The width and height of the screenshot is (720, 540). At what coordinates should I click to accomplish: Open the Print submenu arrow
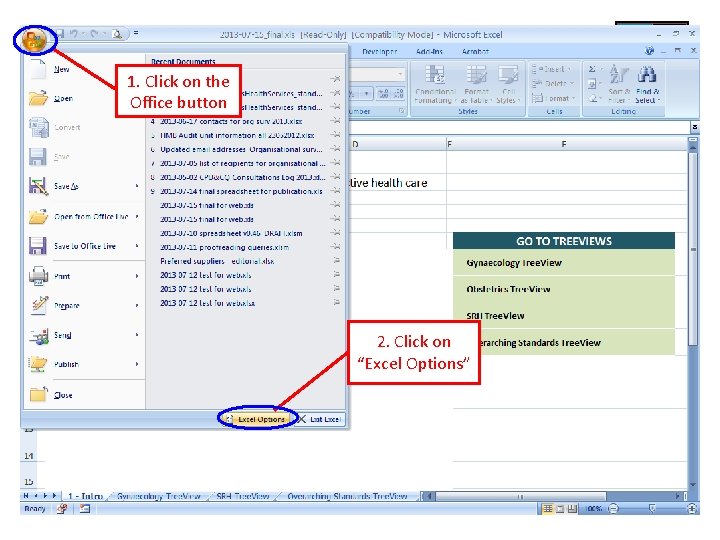click(x=137, y=276)
